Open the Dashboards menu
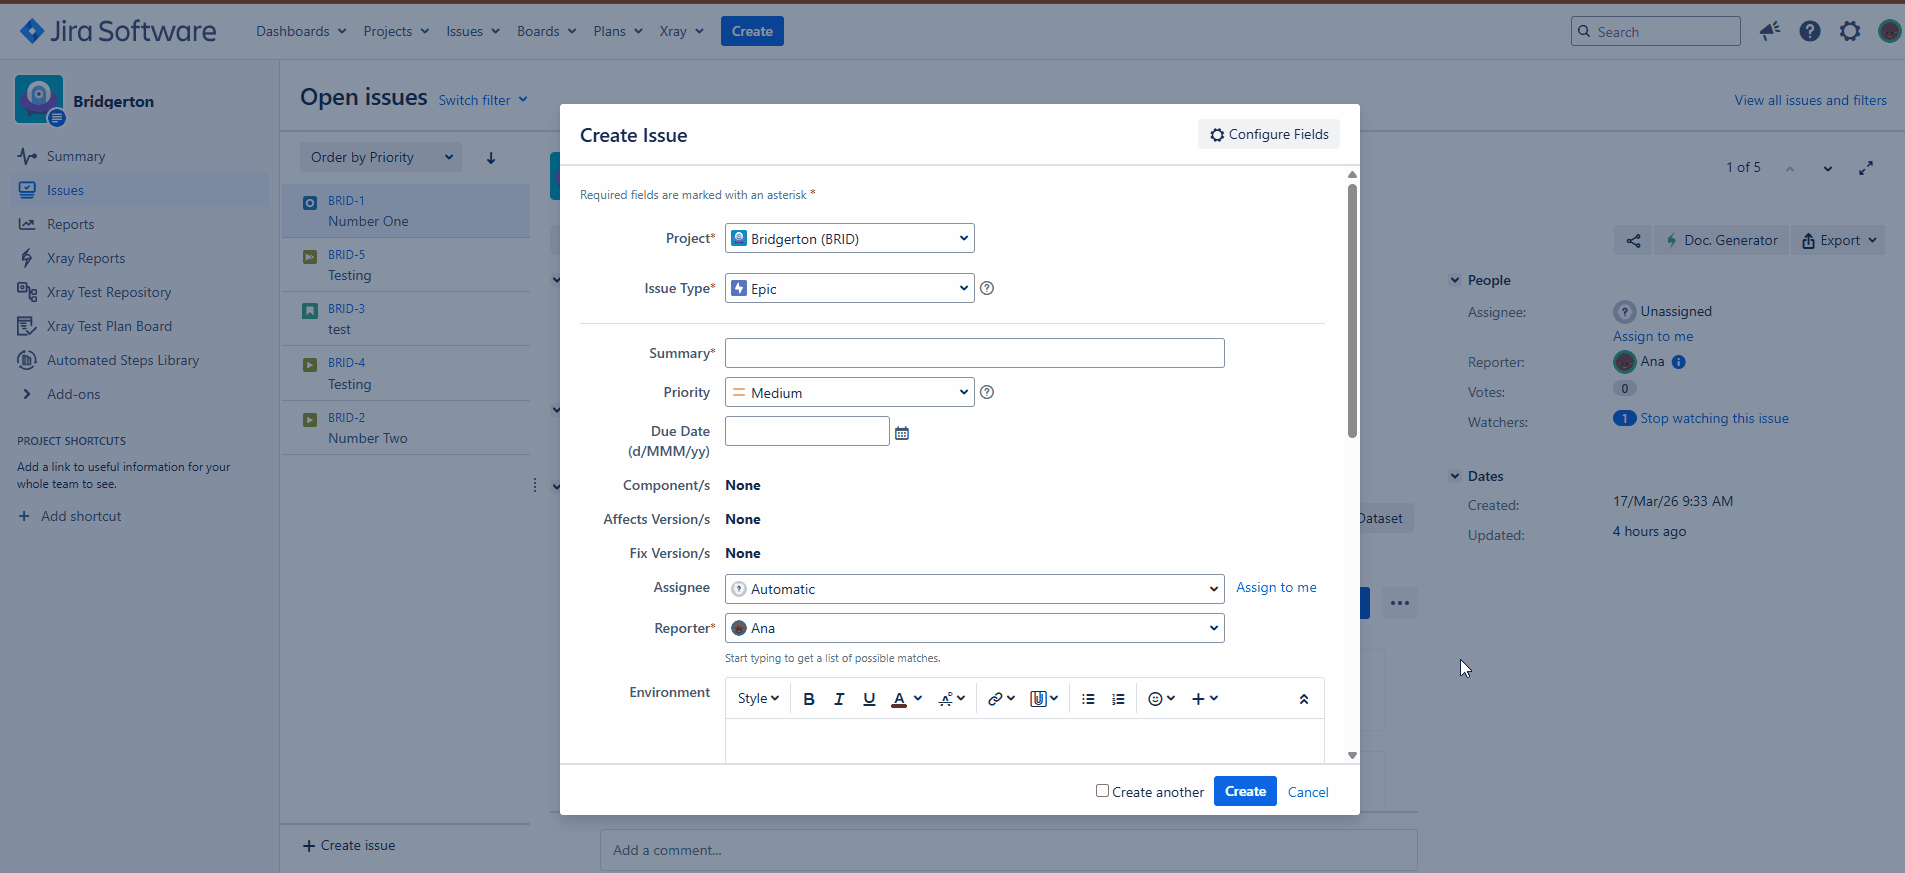The width and height of the screenshot is (1905, 873). tap(301, 31)
